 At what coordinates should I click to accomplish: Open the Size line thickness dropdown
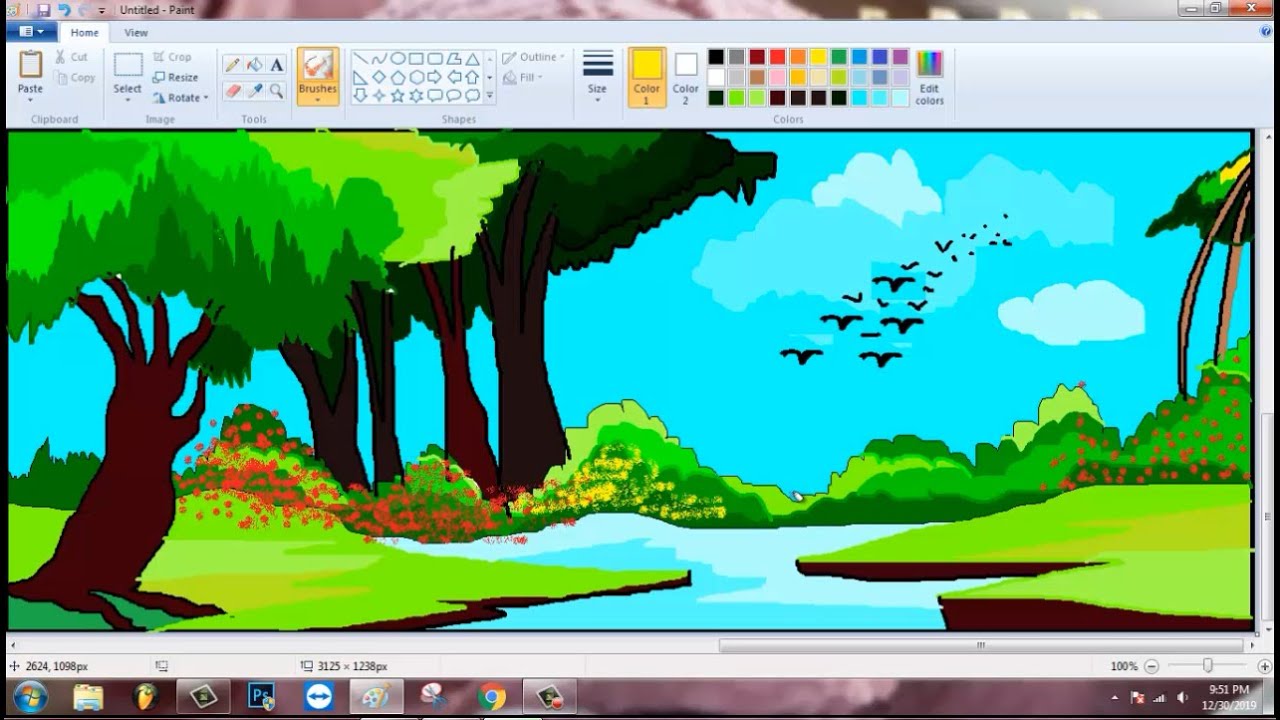pos(597,76)
